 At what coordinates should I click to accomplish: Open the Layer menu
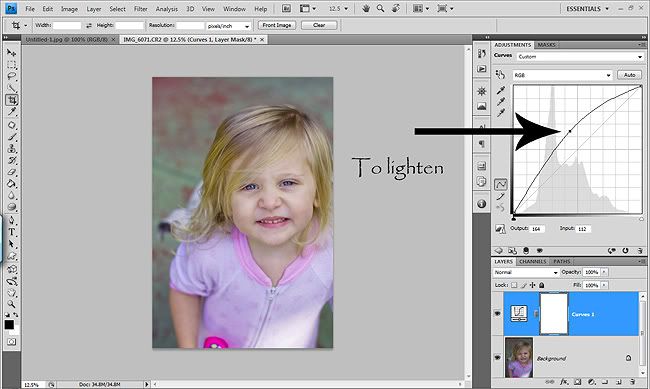(94, 9)
